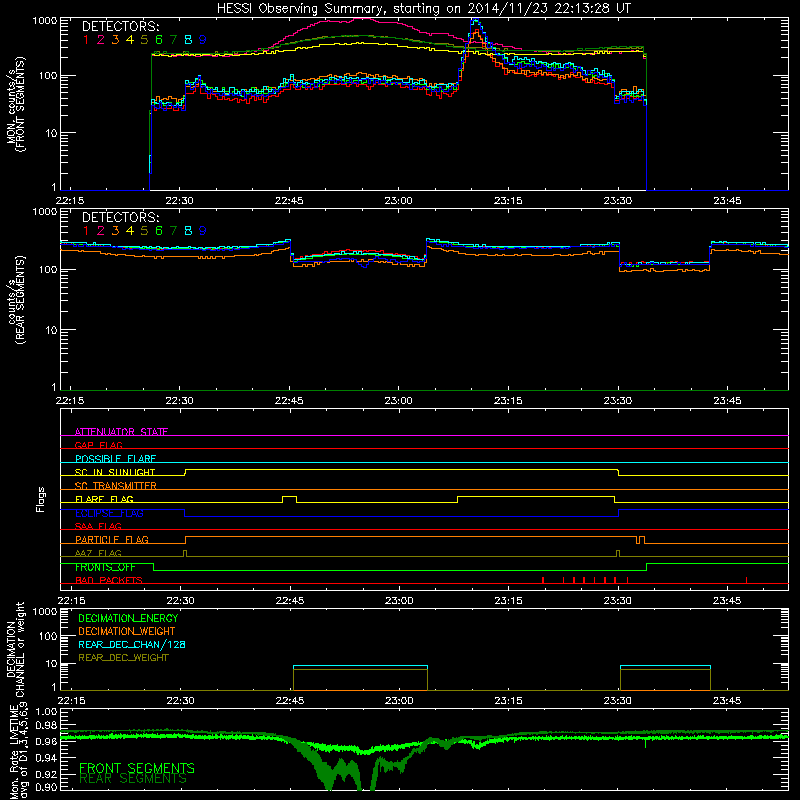Image resolution: width=800 pixels, height=800 pixels.
Task: Click the 'MON. counts/s (FRONT SEGMENTS)' axis title
Action: (x=15, y=104)
